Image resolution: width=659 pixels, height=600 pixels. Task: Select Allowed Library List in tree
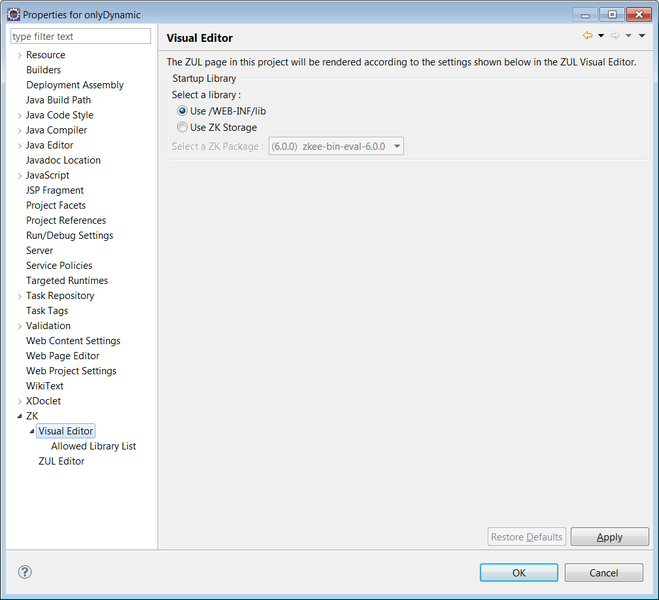(x=93, y=446)
